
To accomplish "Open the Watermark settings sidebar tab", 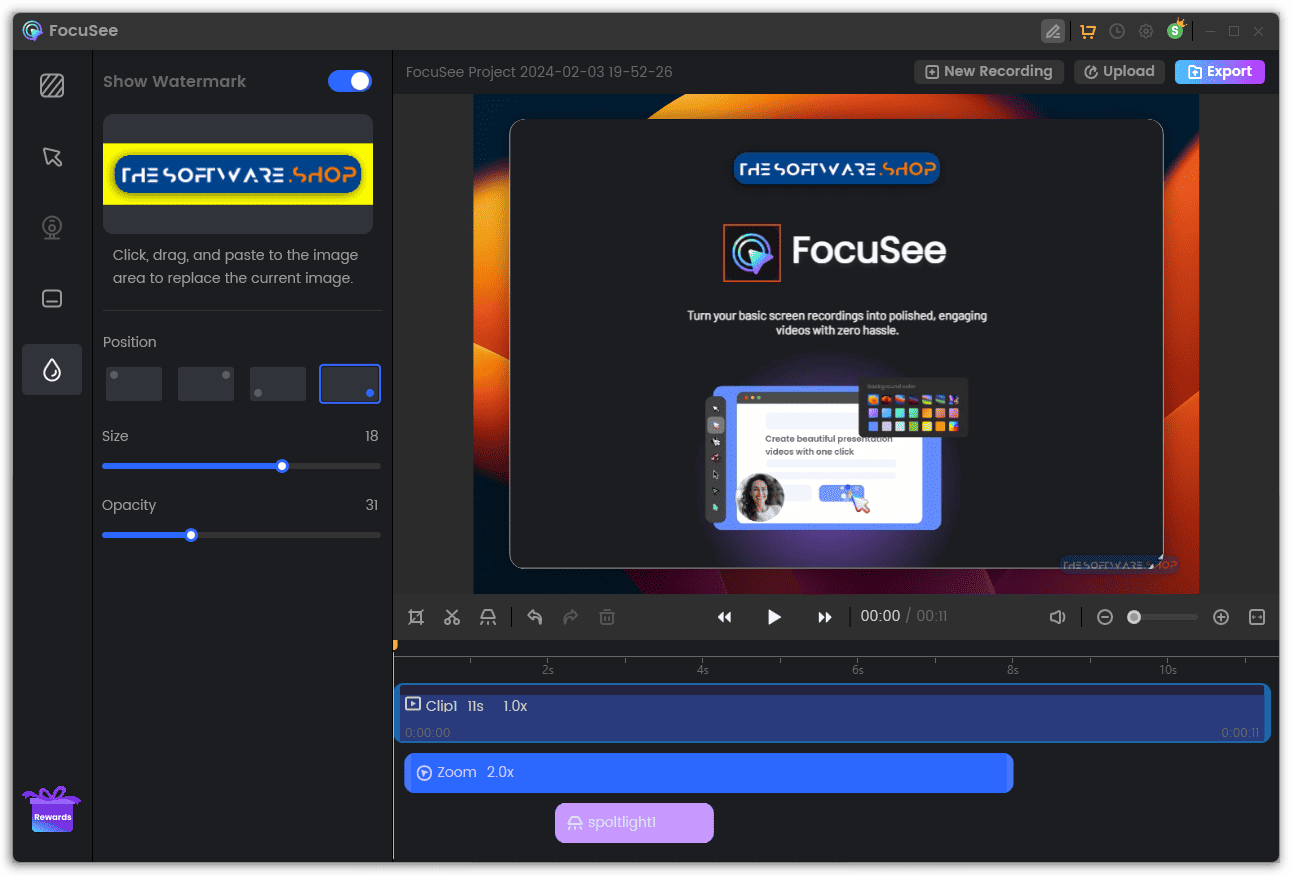I will click(x=52, y=370).
